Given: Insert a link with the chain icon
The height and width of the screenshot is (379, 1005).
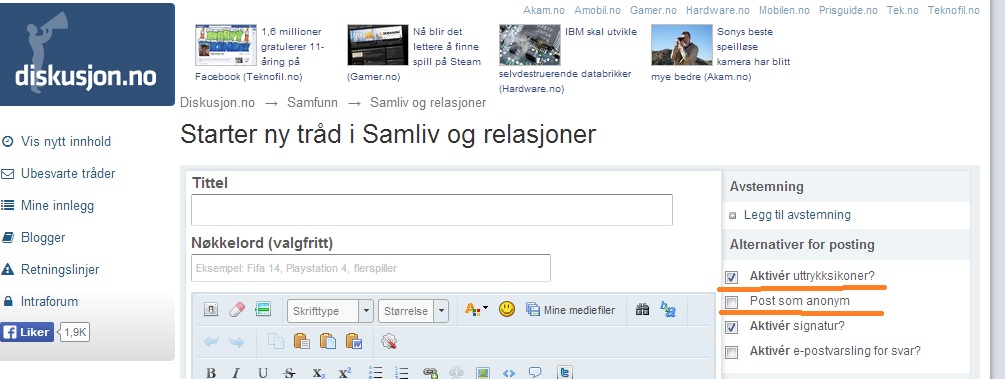Looking at the screenshot, I should 431,373.
